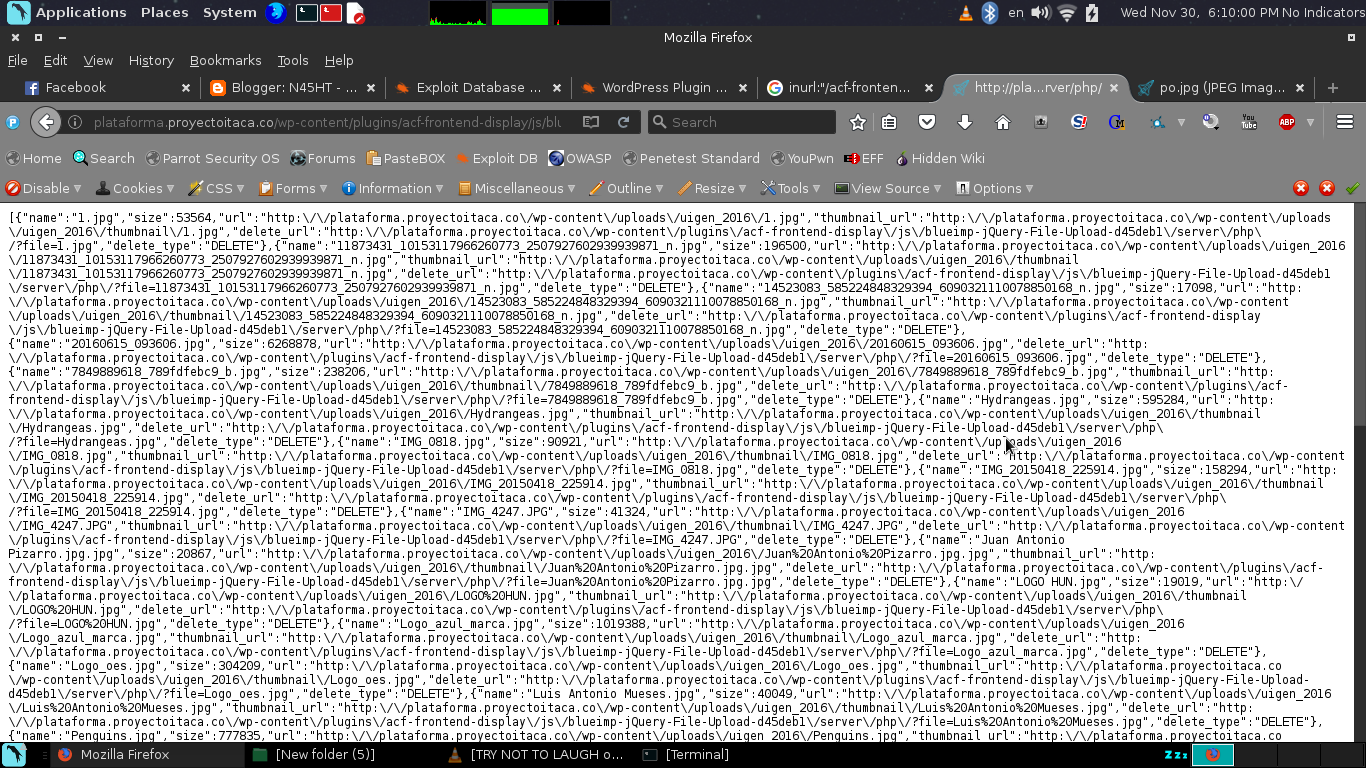The height and width of the screenshot is (768, 1366).
Task: Open Downloads via the down-arrow icon
Action: [963, 121]
